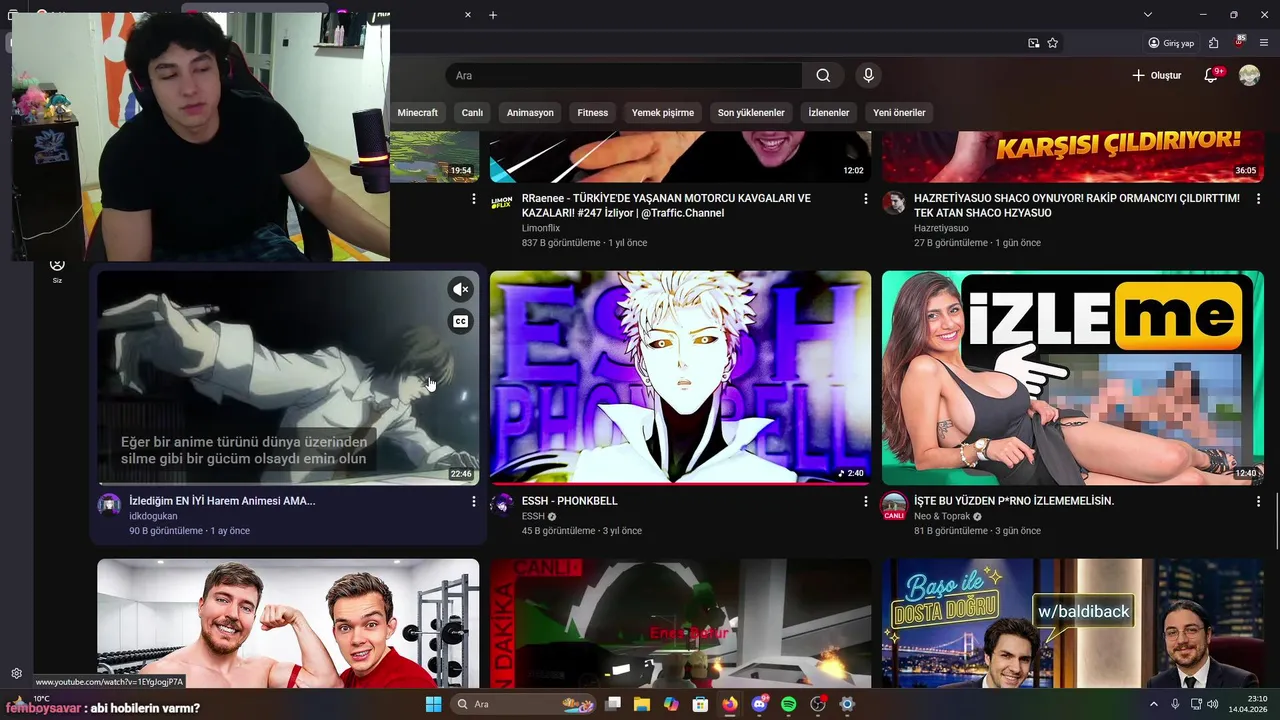Select the Animasyon filter chip

coord(530,113)
